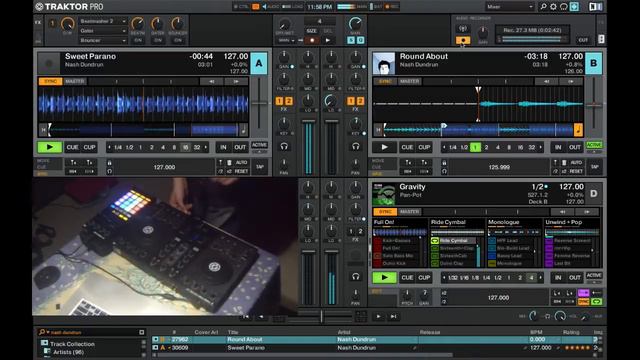
Task: Toggle SYNC on Deck B
Action: coord(385,82)
